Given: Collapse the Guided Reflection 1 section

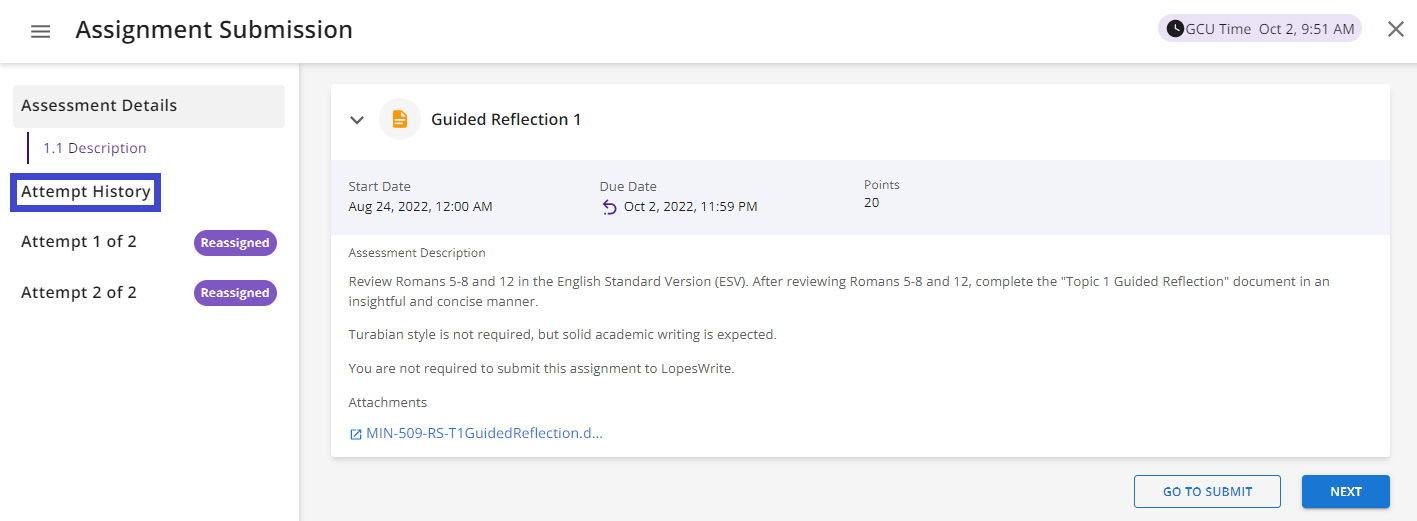Looking at the screenshot, I should point(357,120).
